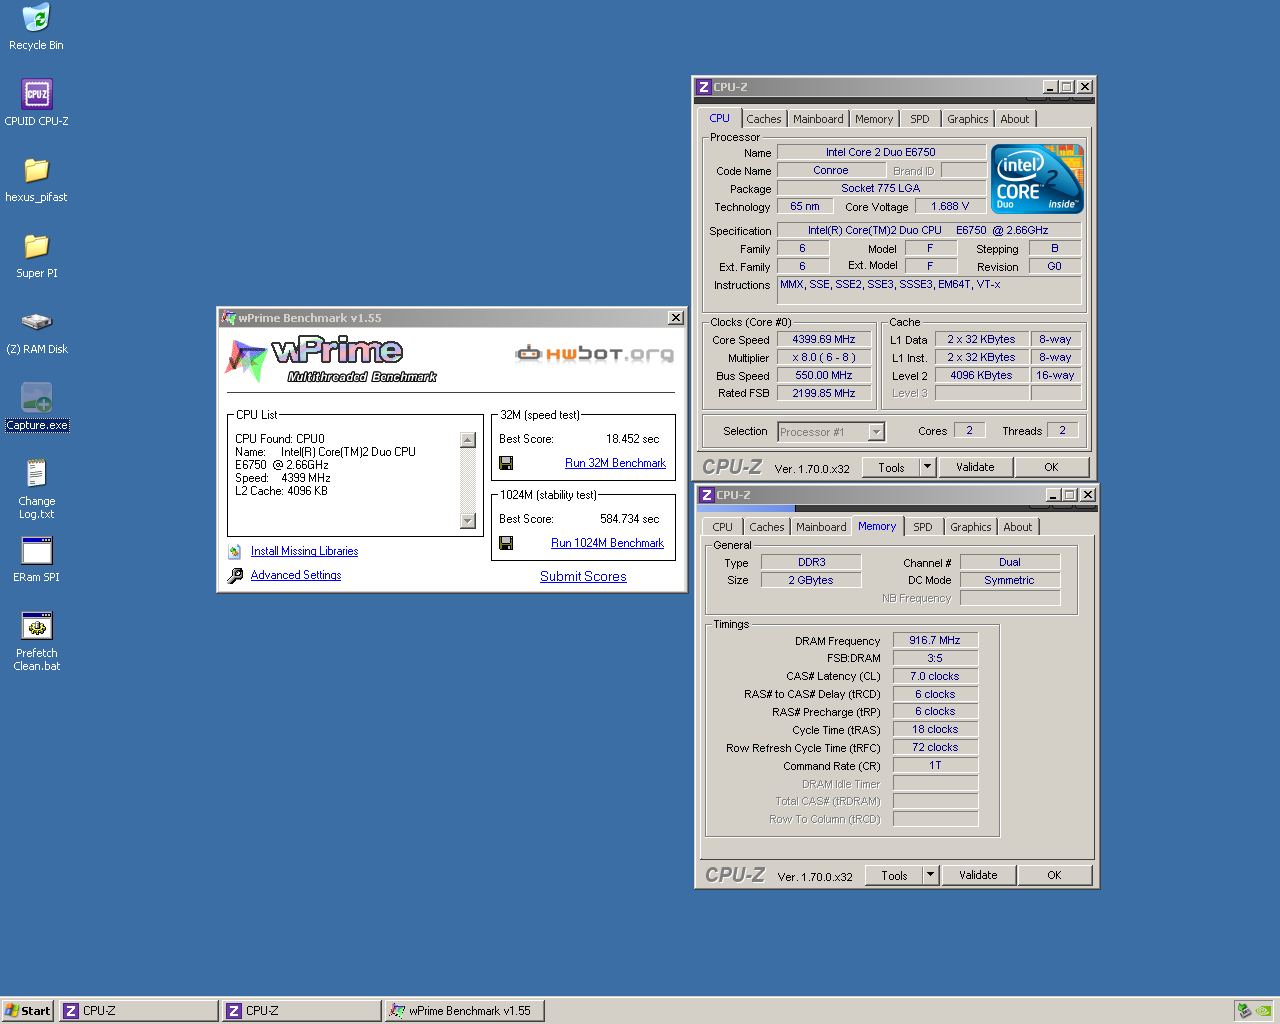
Task: Click the green graphics card tray icon
Action: coord(1263,1010)
